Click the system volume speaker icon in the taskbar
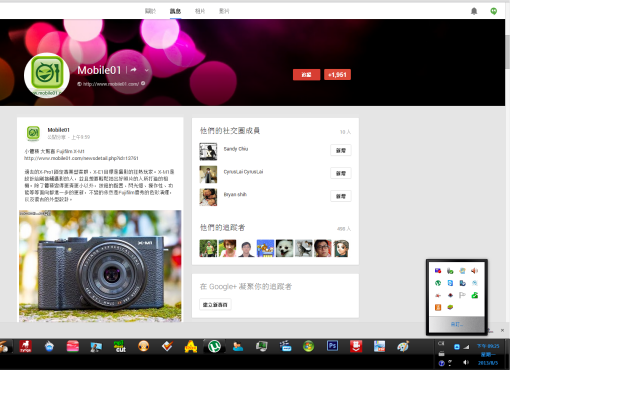 tap(466, 362)
